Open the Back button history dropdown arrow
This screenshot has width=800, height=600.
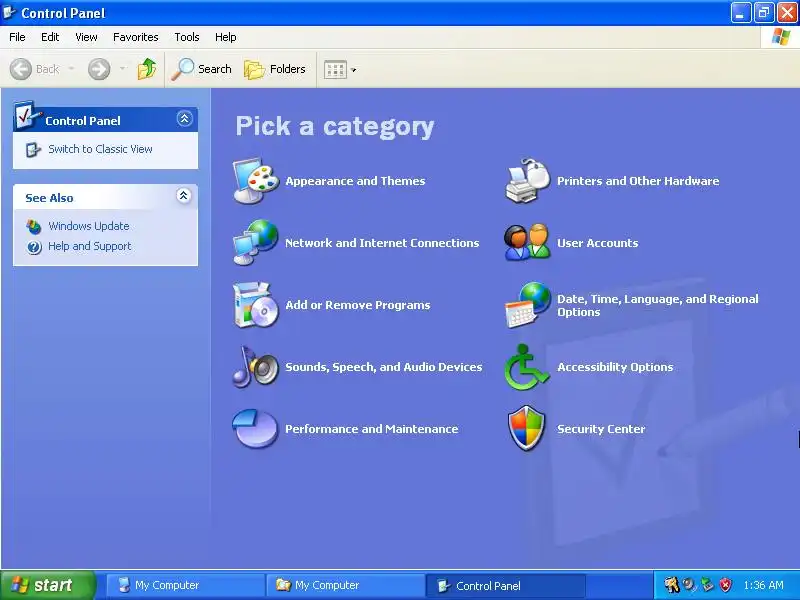(x=71, y=68)
